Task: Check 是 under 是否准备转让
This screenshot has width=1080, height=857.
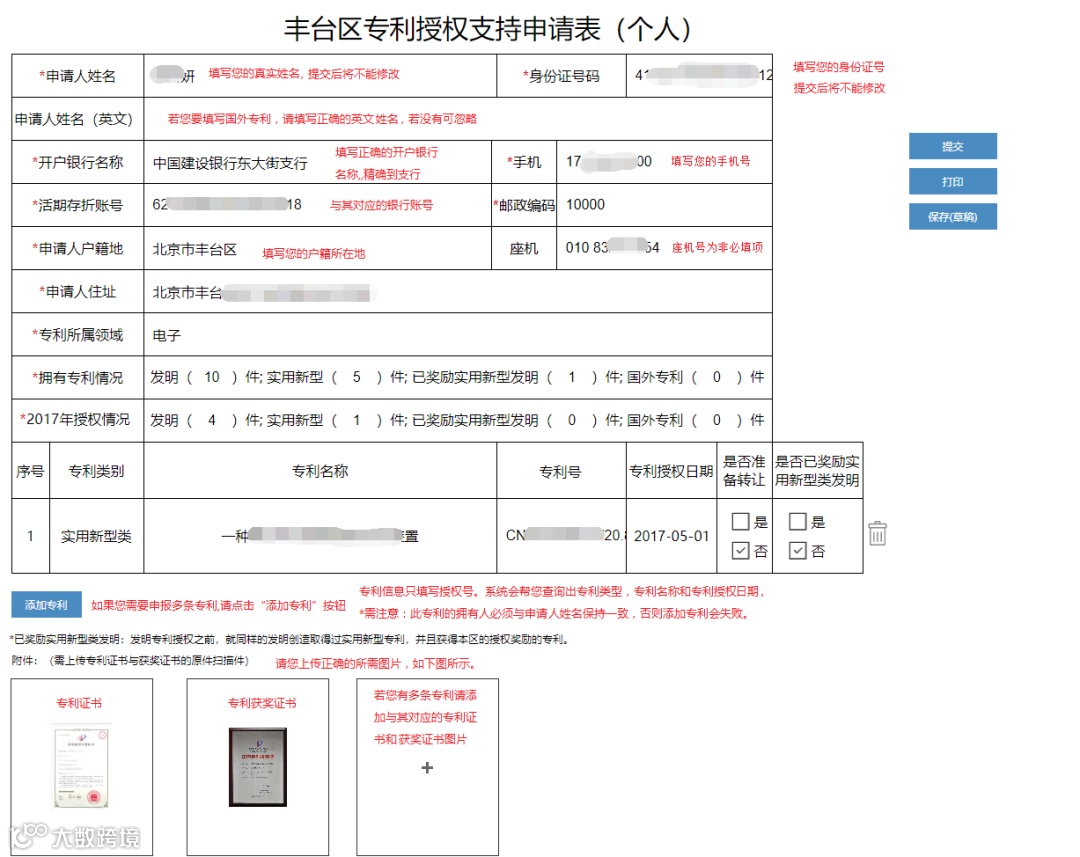Action: click(x=740, y=522)
